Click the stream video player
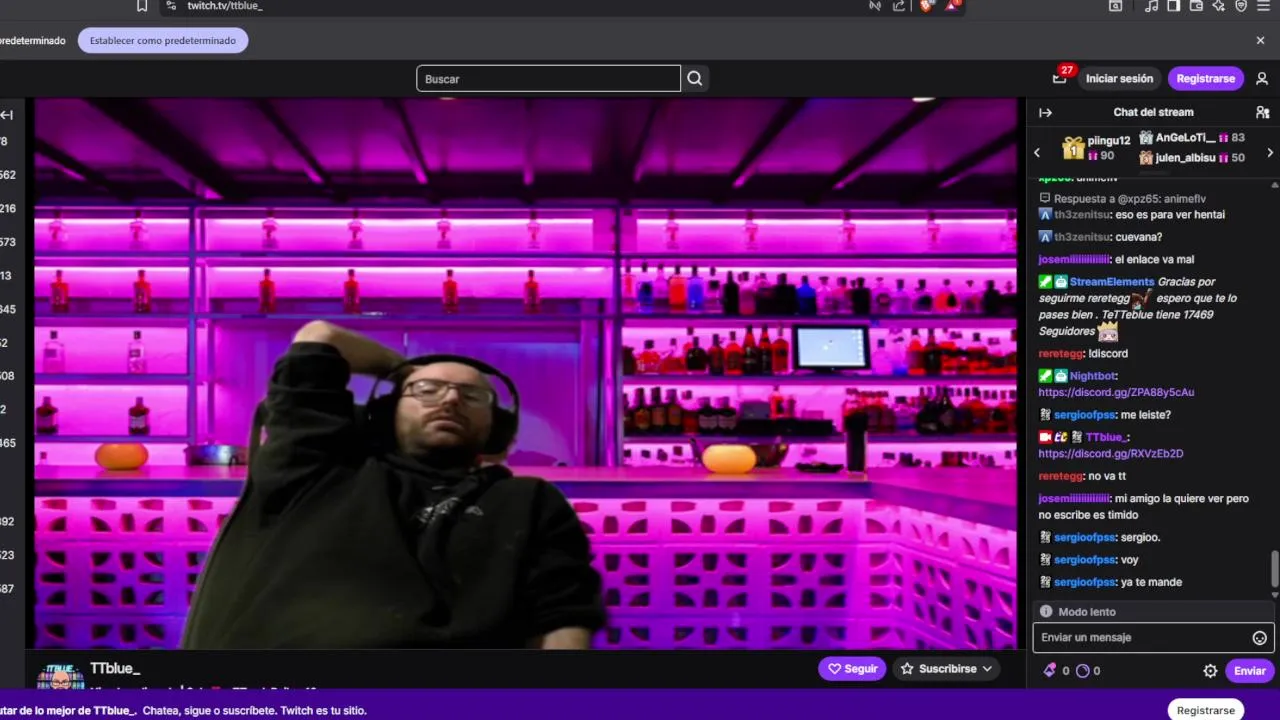 tap(525, 374)
